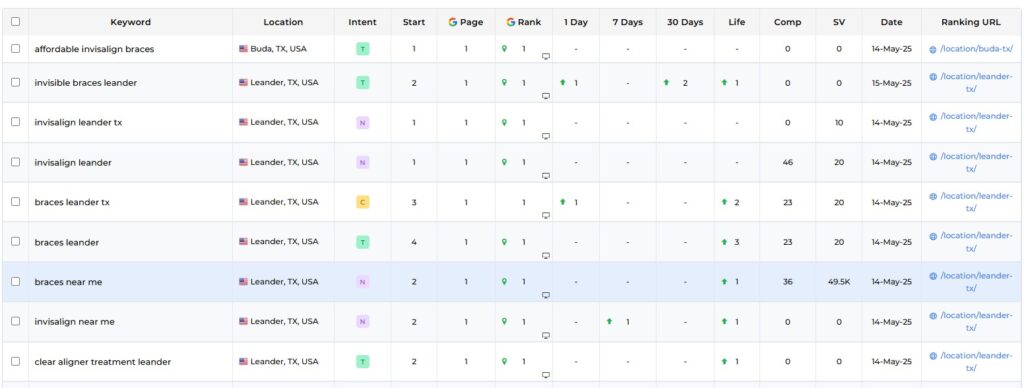
Task: Select the braces near me row checkbox
Action: (x=16, y=282)
